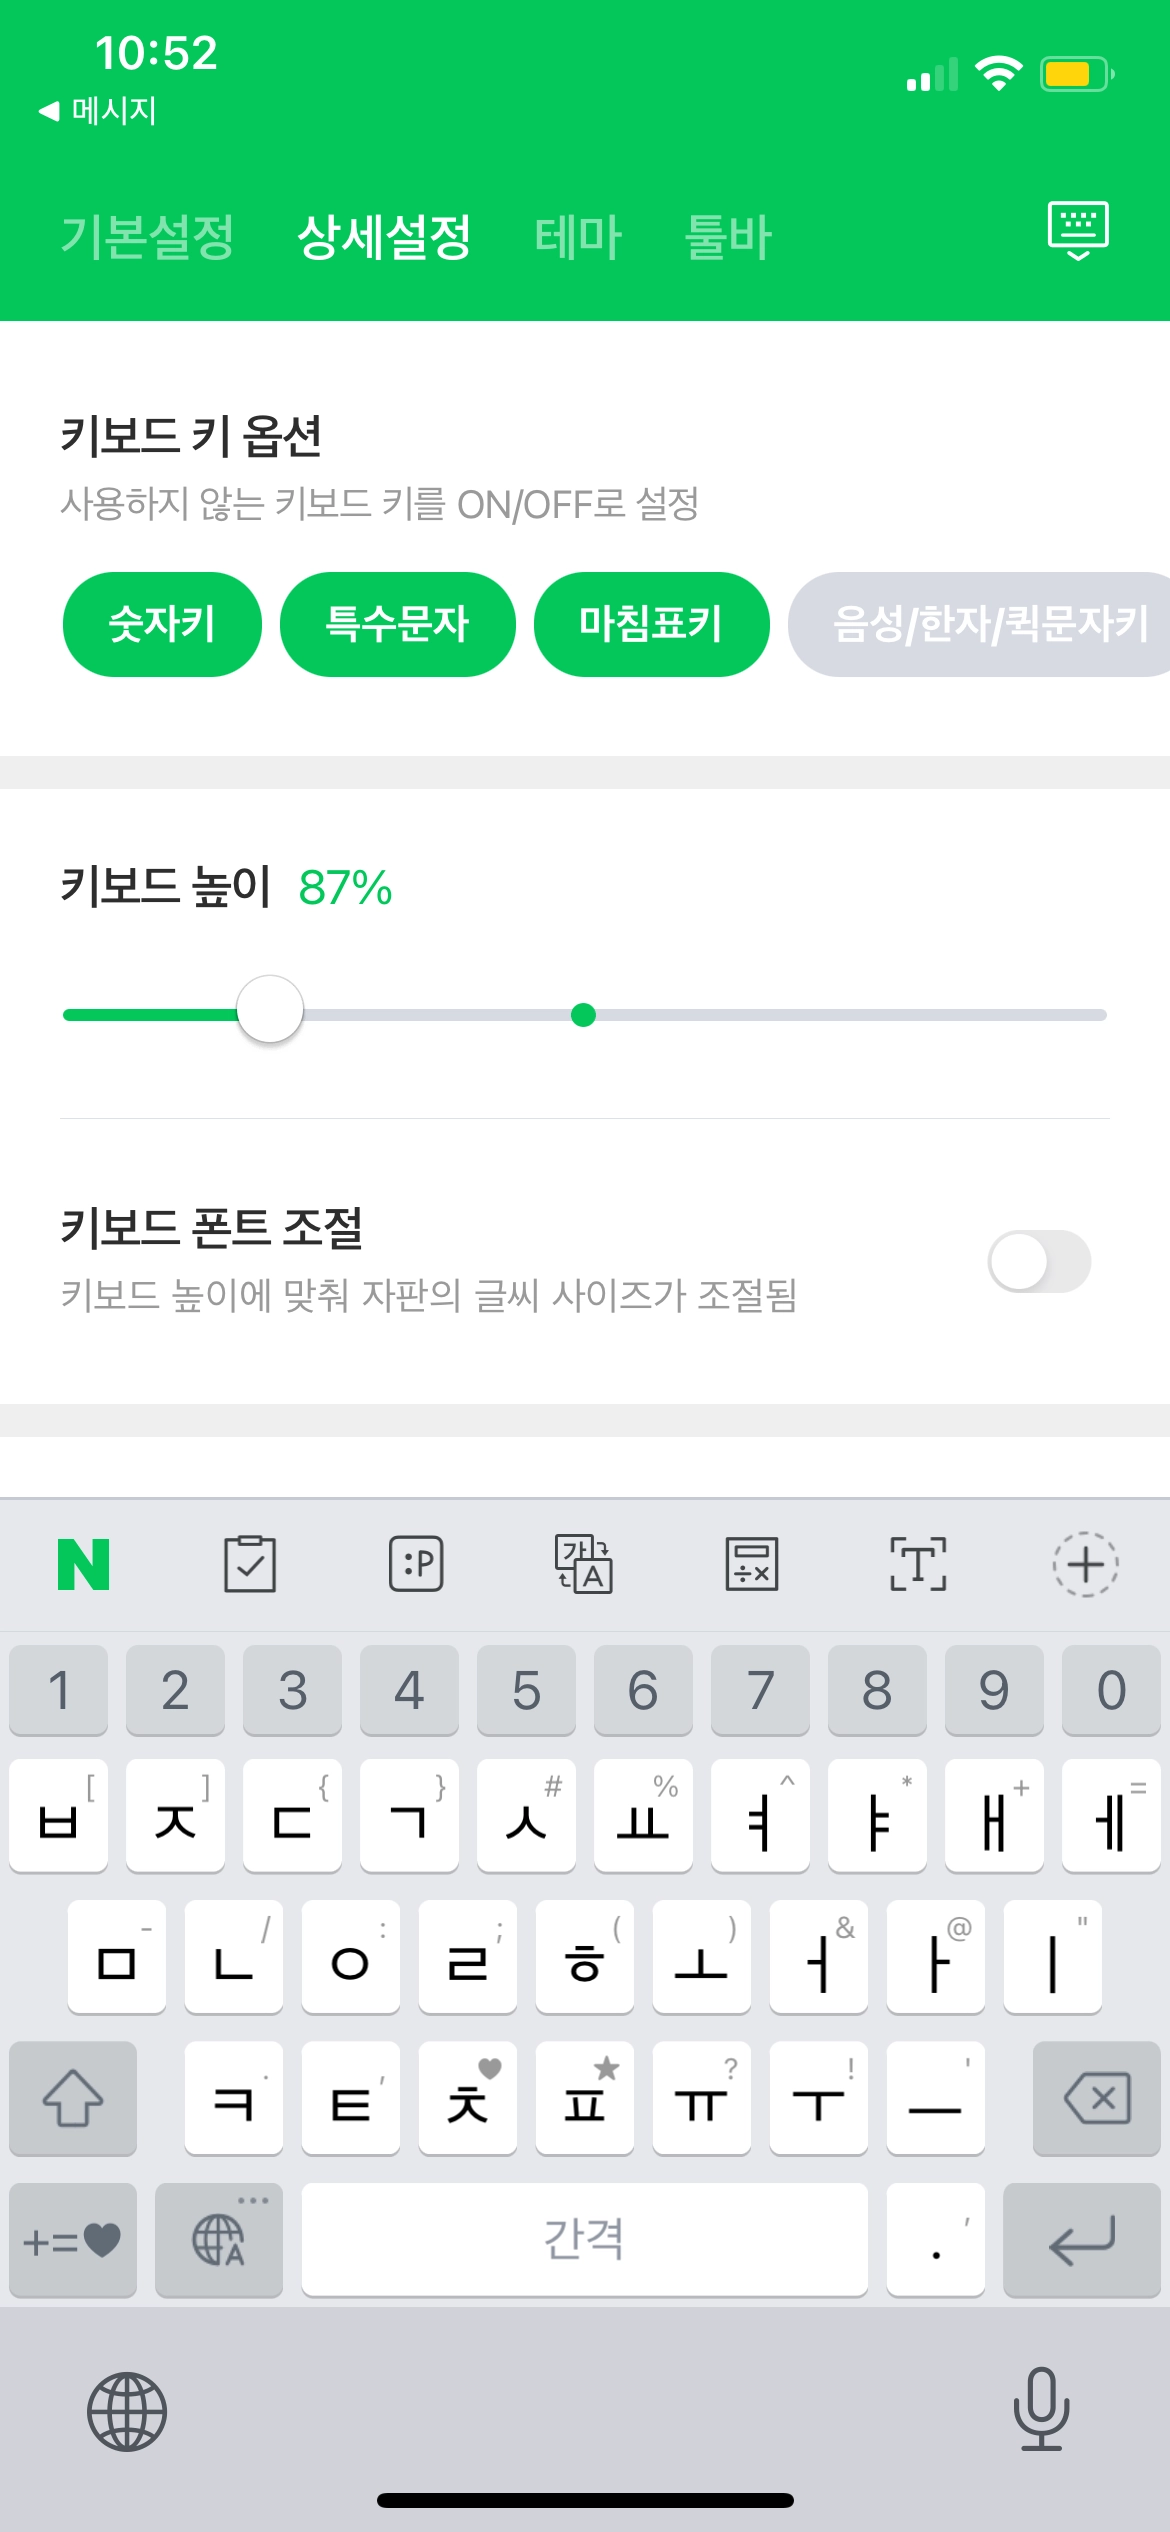Open the emoticon :P panel icon
Screen dimensions: 1170x2532
coord(416,1565)
